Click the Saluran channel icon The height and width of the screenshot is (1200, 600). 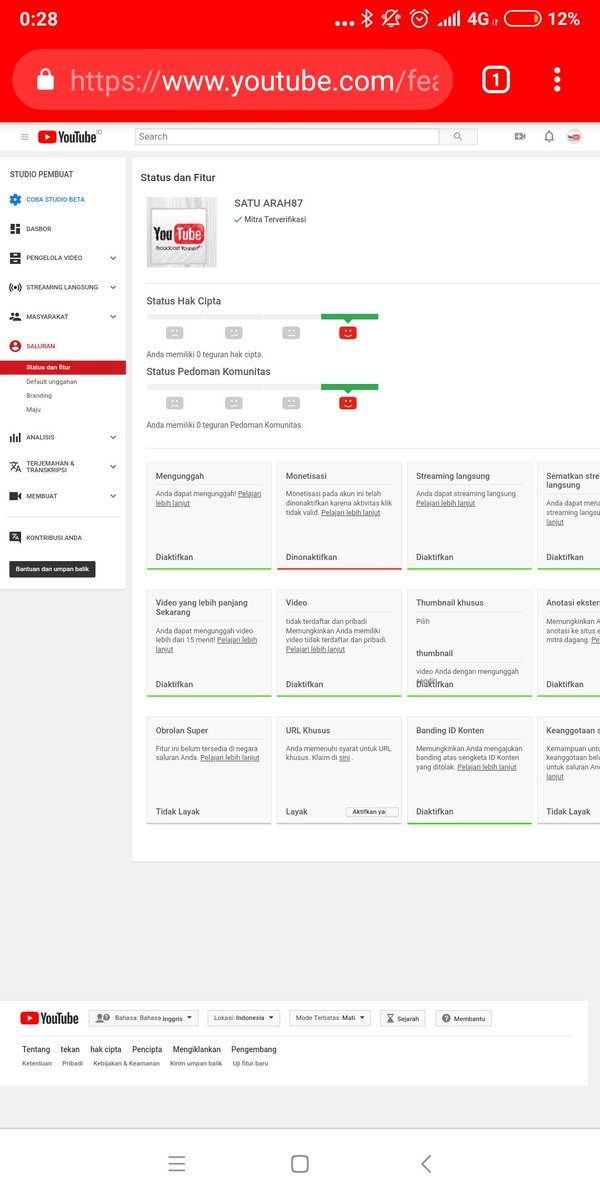point(15,346)
